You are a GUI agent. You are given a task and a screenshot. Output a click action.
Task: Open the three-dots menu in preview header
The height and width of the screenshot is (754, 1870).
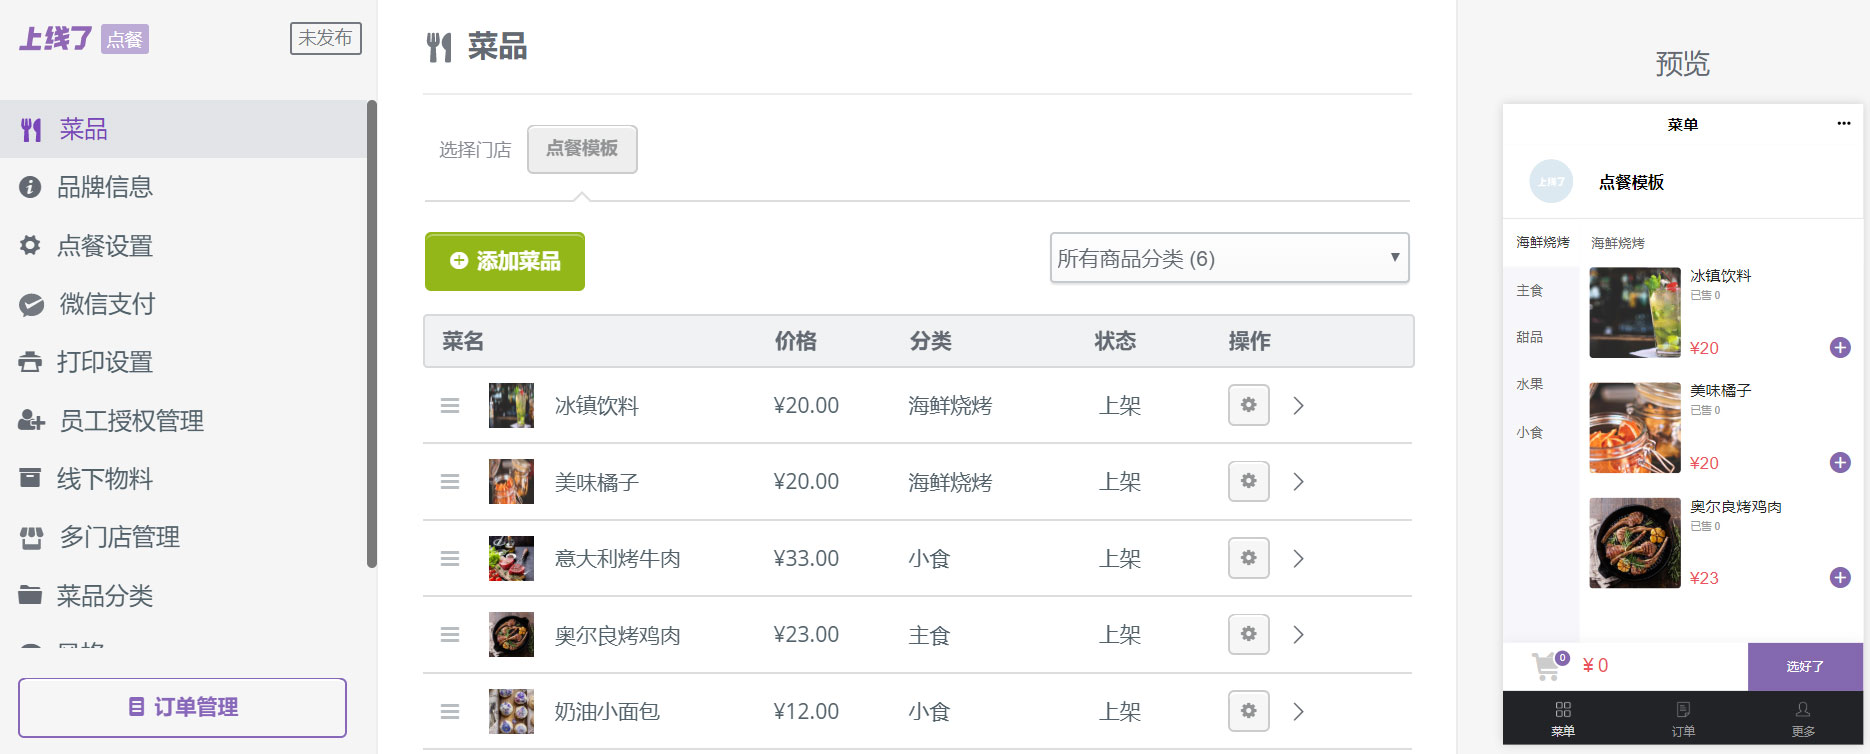(1843, 124)
